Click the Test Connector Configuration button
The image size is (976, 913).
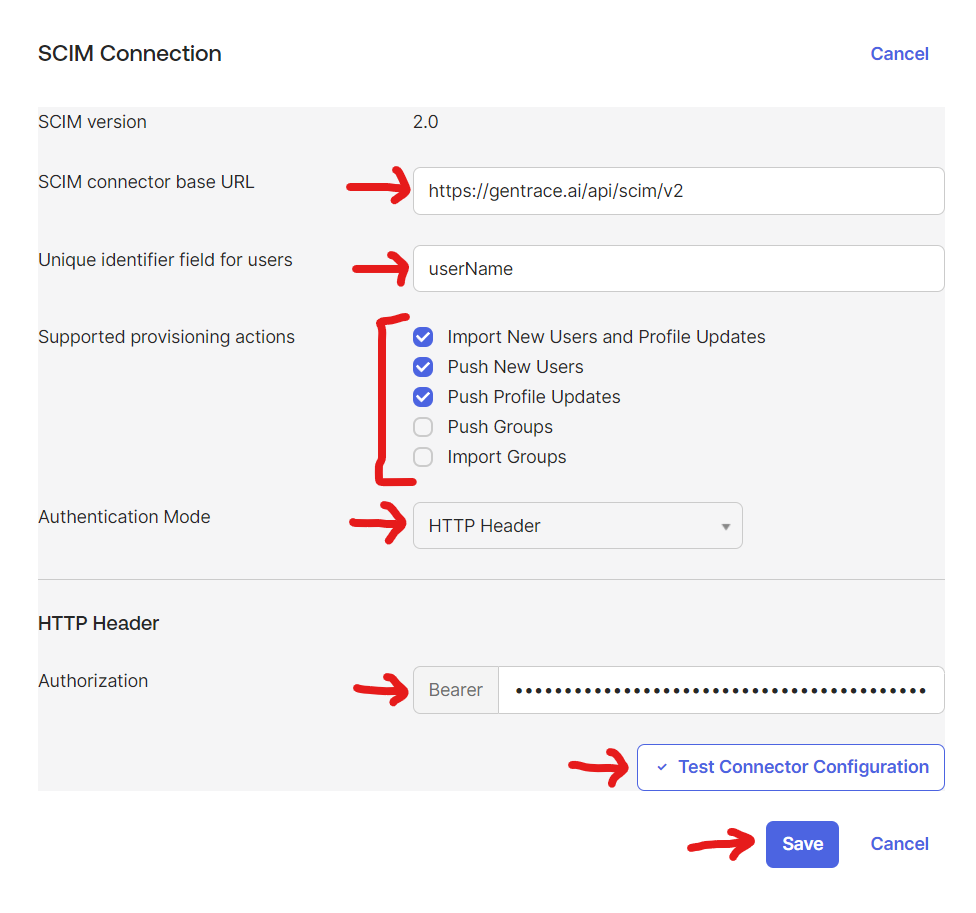pos(790,766)
